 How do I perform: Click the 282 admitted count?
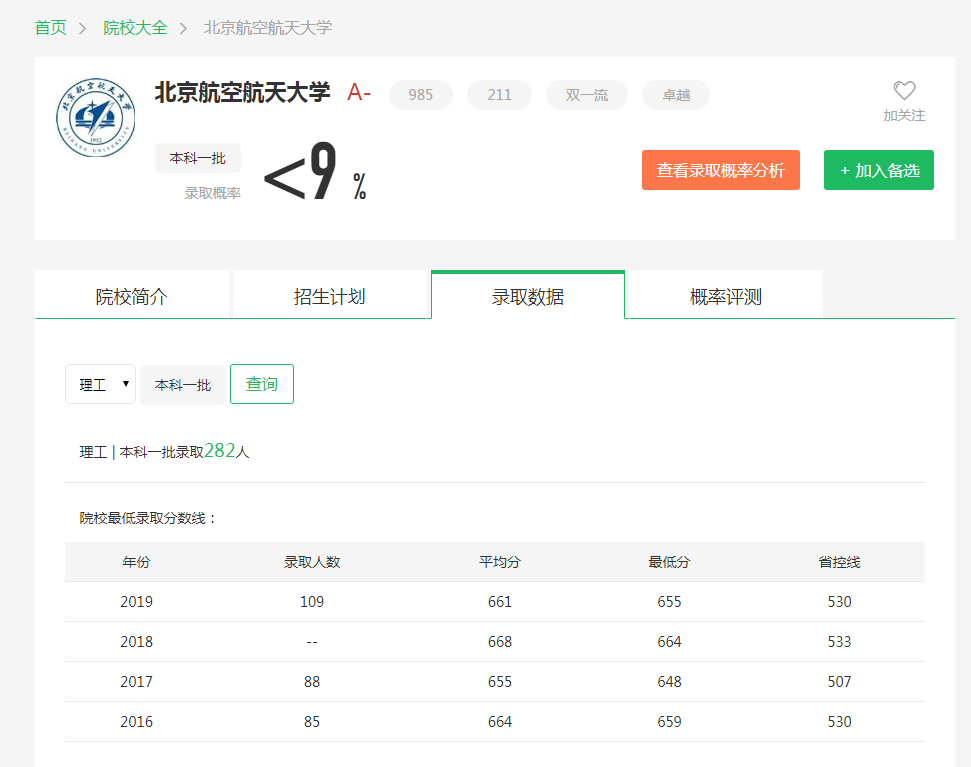pos(220,450)
